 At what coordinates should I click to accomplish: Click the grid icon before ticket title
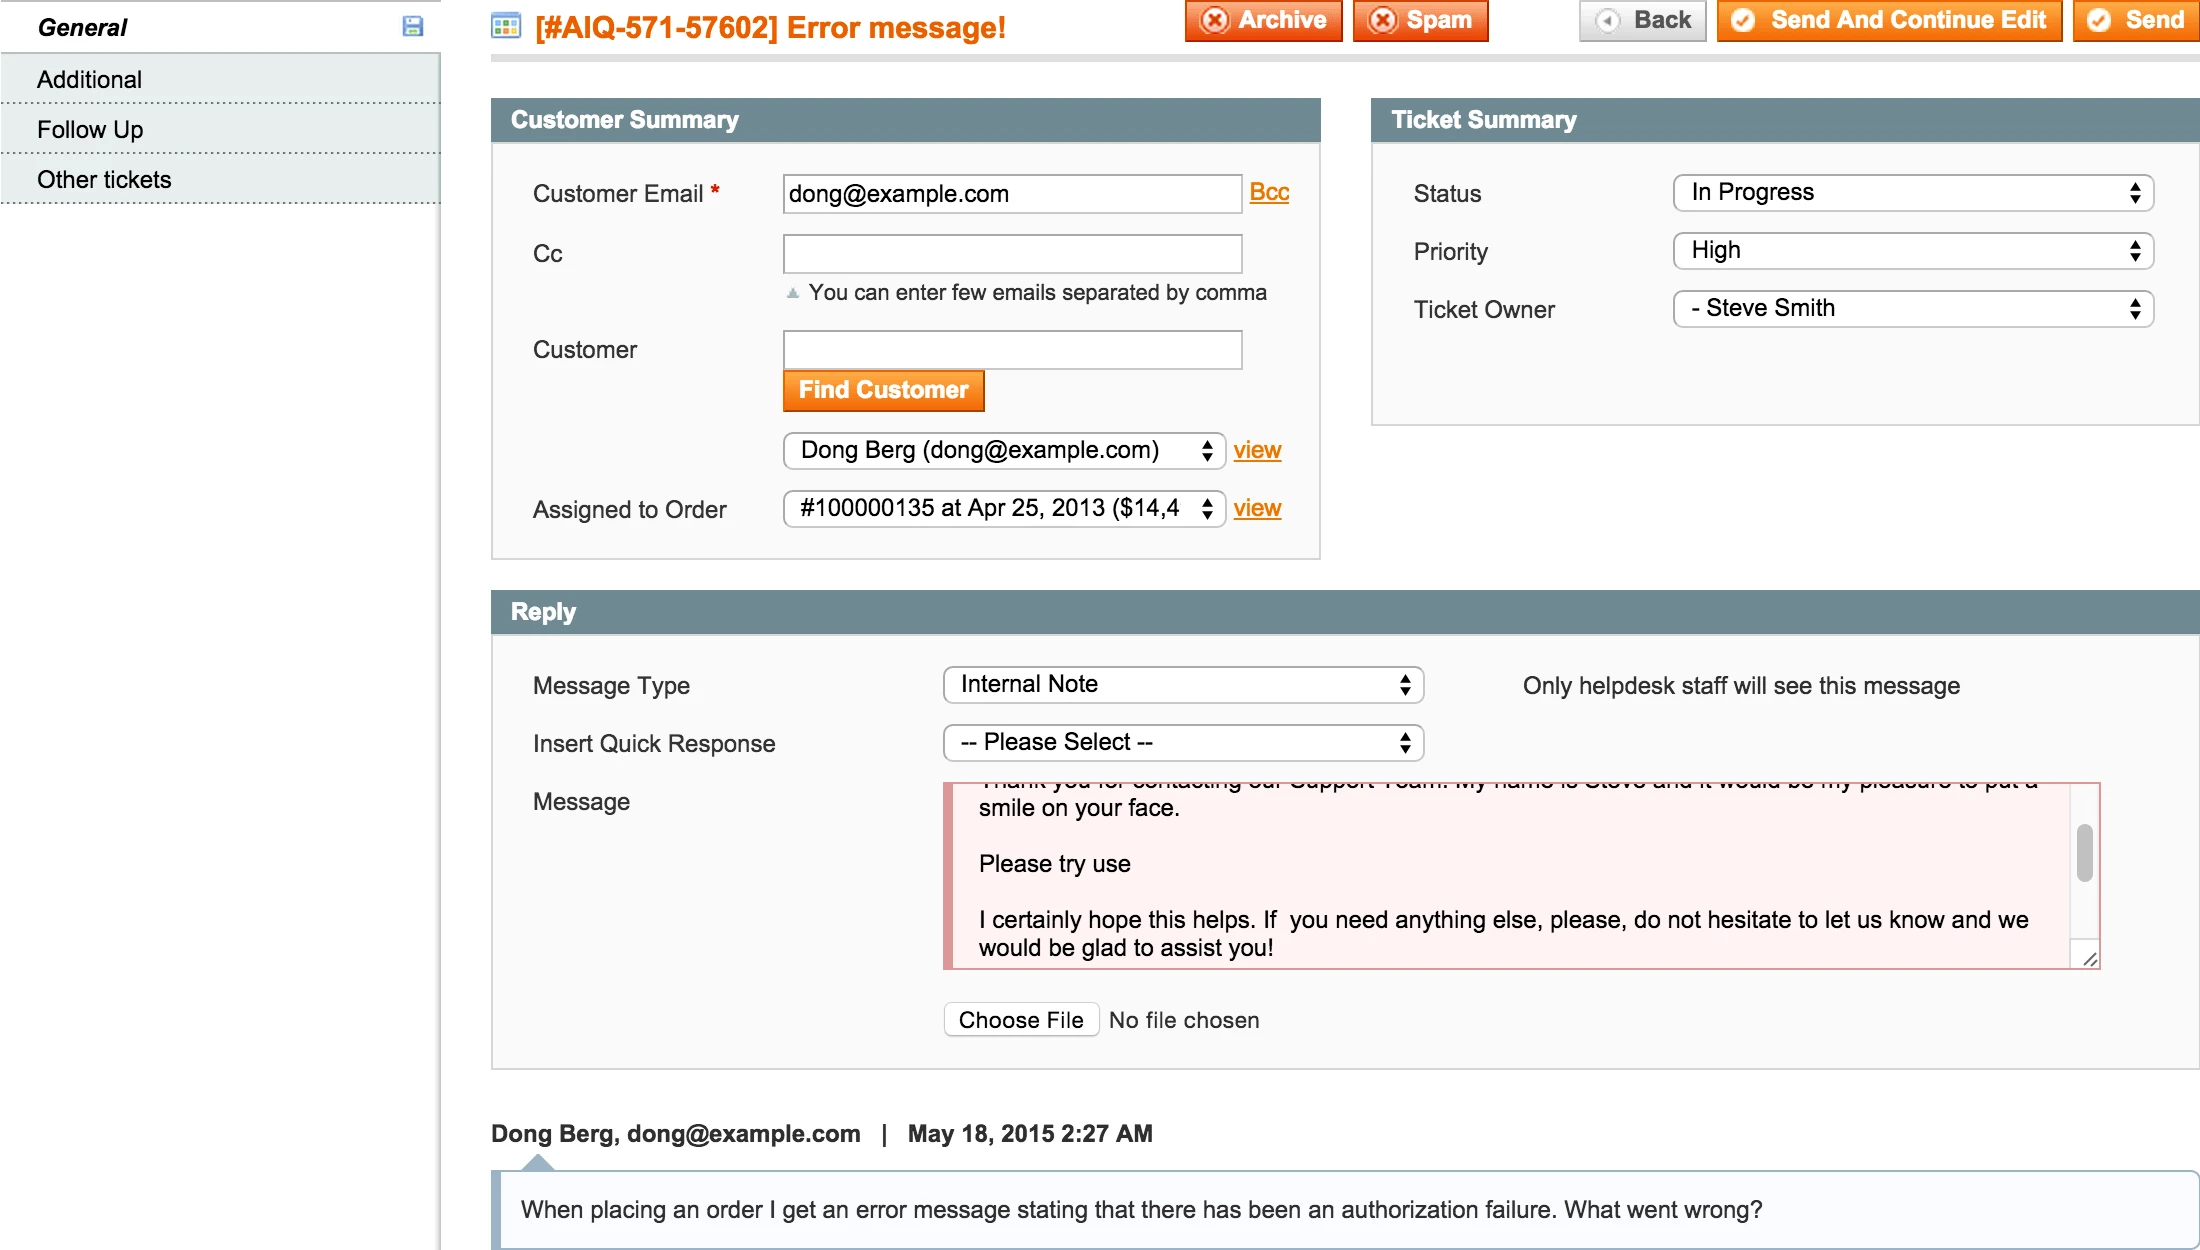[506, 26]
